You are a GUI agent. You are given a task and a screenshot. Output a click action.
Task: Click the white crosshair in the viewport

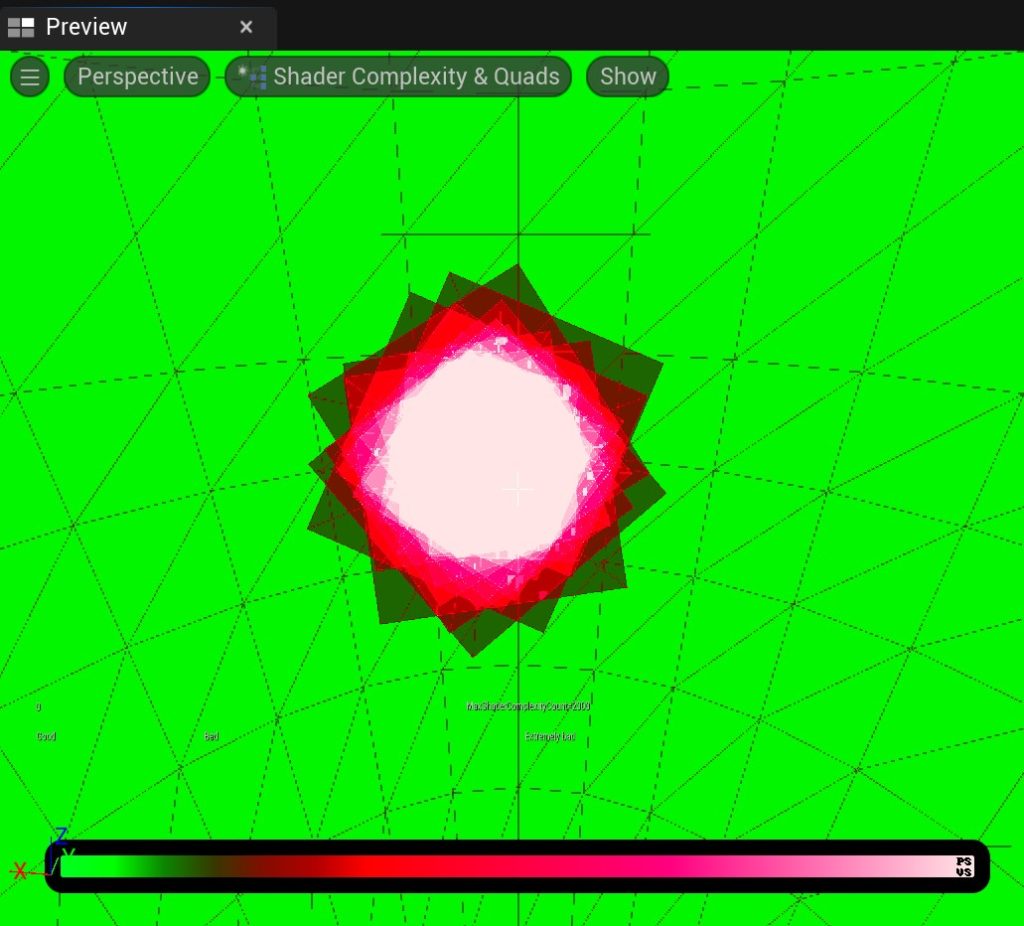click(518, 489)
